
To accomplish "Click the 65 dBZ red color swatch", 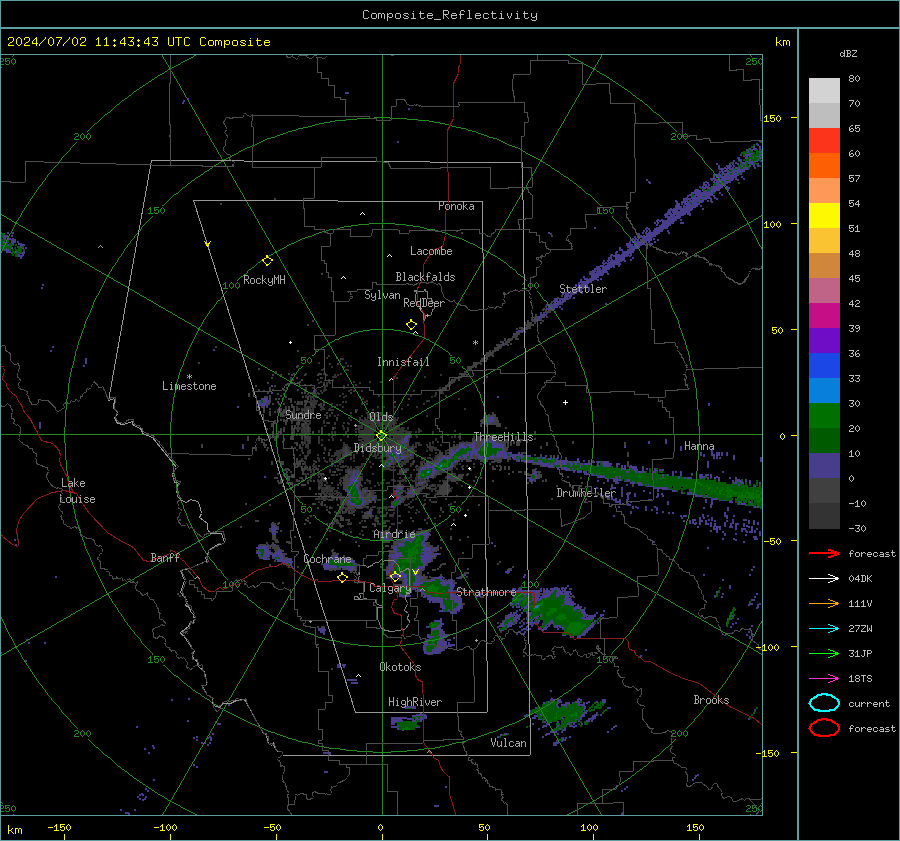I will (824, 140).
